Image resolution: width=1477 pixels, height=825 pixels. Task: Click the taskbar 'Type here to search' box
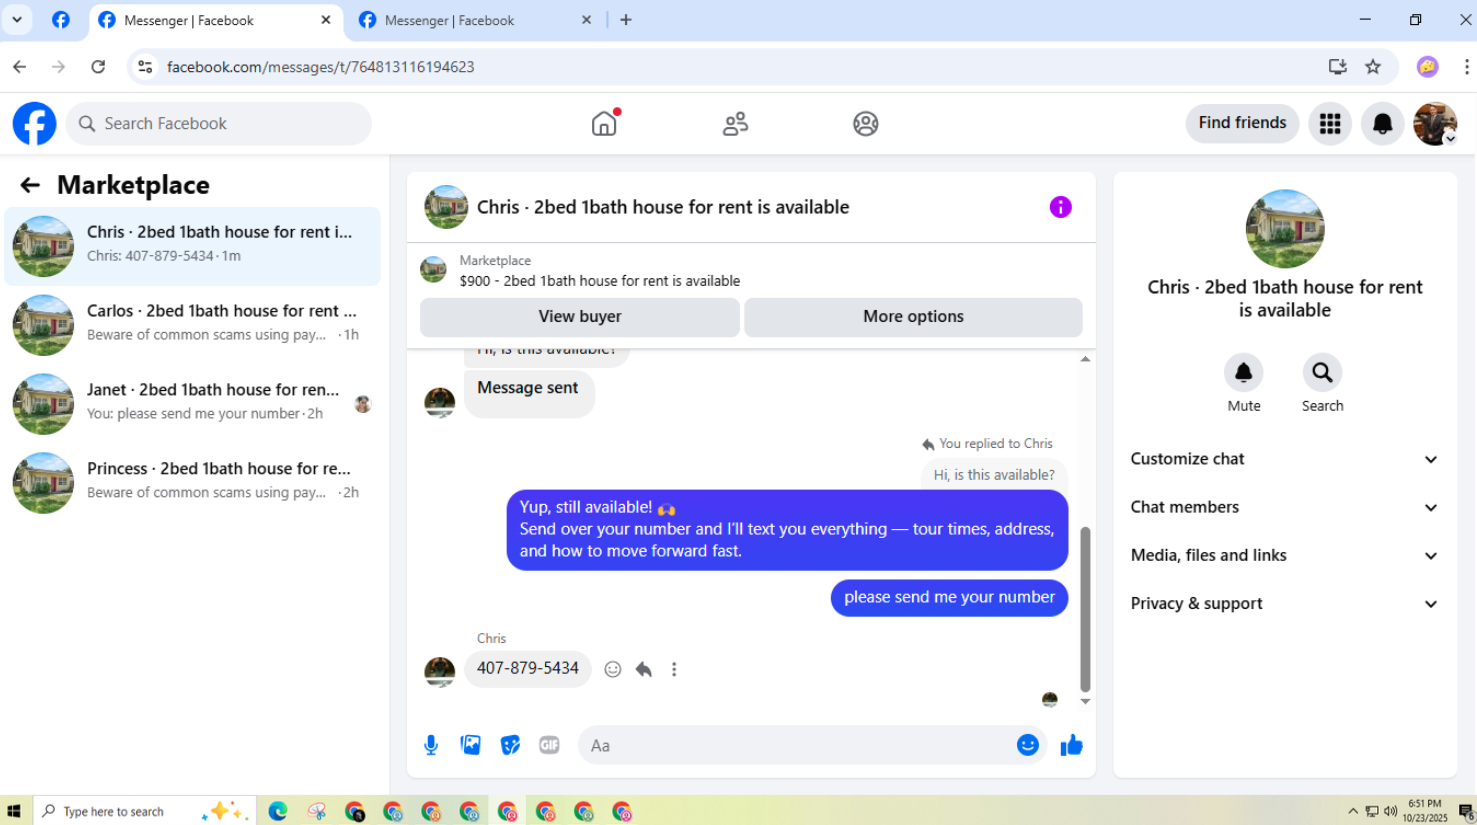(145, 811)
